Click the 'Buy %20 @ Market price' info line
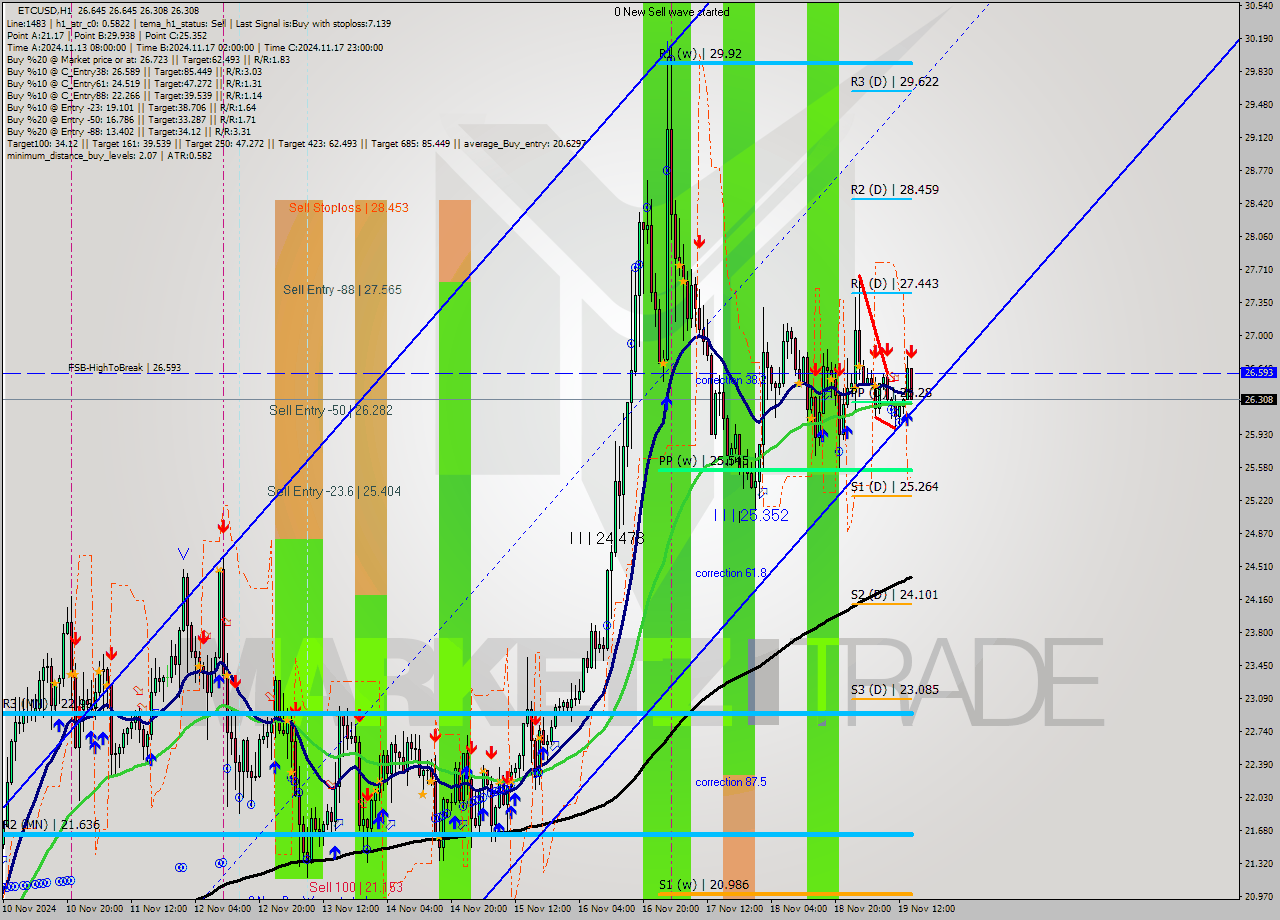This screenshot has height=920, width=1280. coord(149,59)
